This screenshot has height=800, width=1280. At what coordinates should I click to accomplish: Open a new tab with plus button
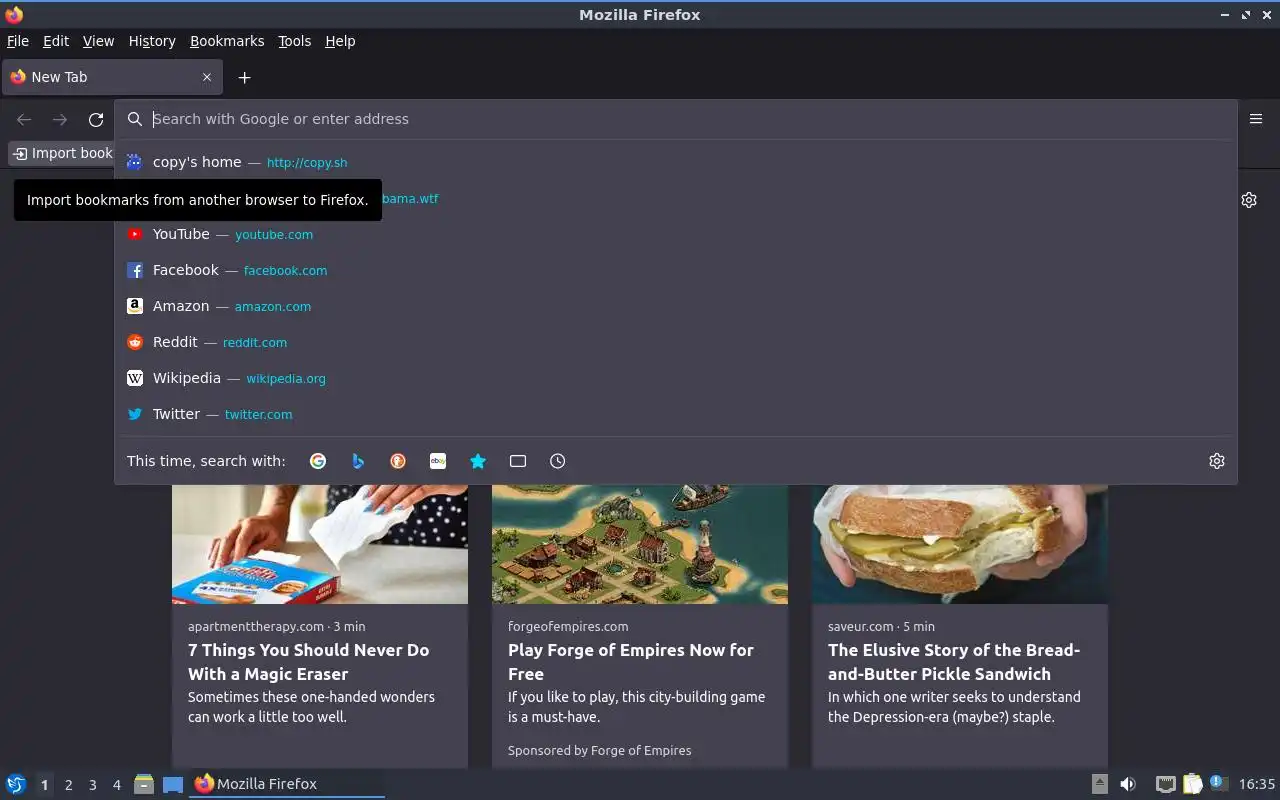pyautogui.click(x=244, y=77)
